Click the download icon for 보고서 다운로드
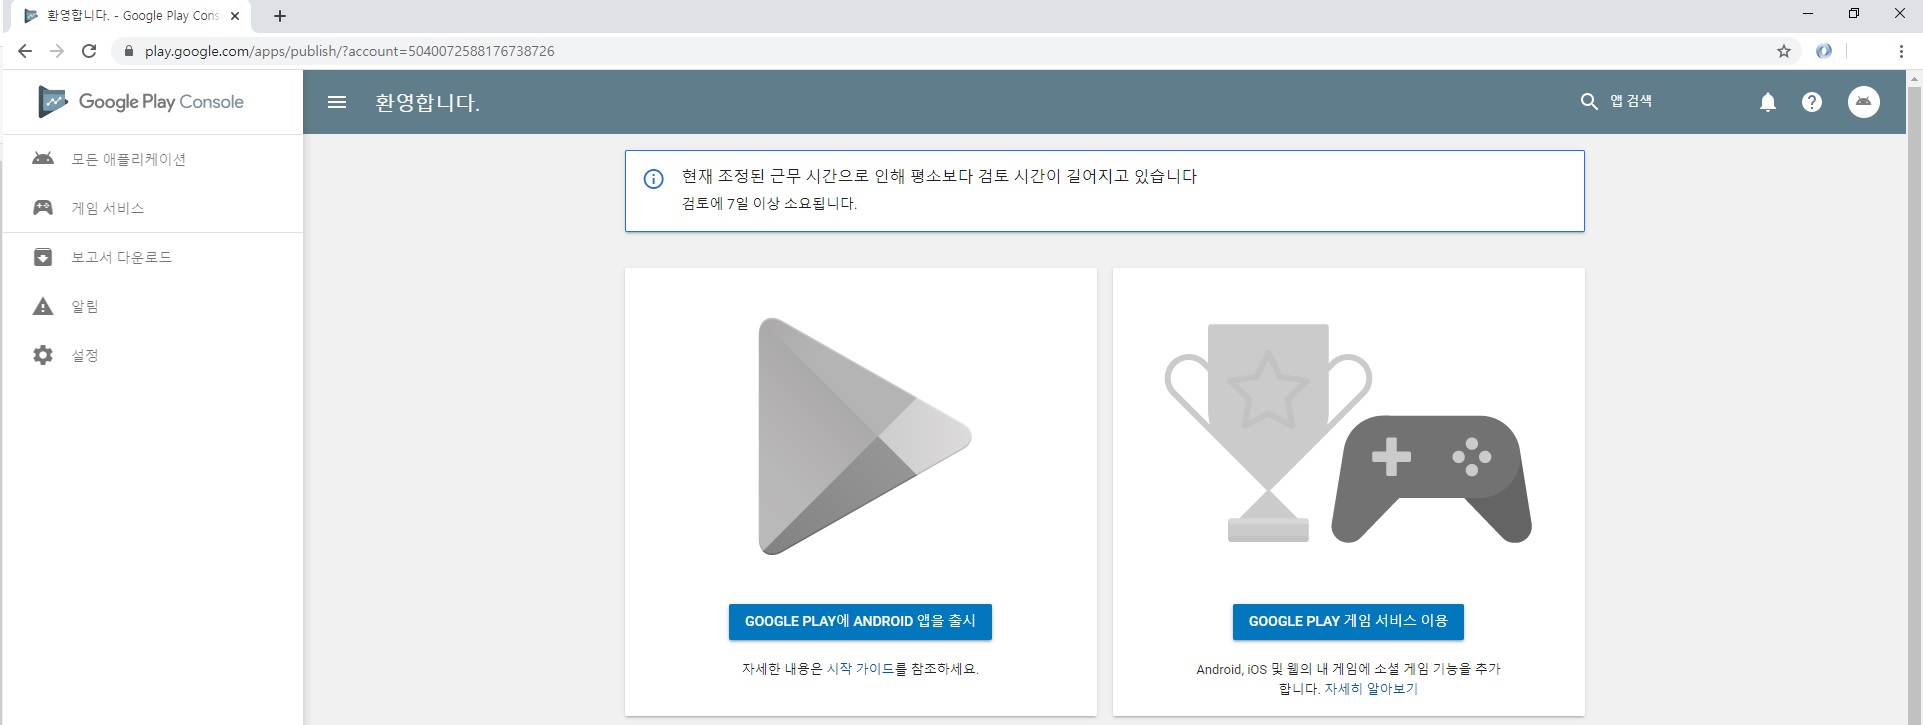This screenshot has width=1923, height=725. [x=43, y=257]
